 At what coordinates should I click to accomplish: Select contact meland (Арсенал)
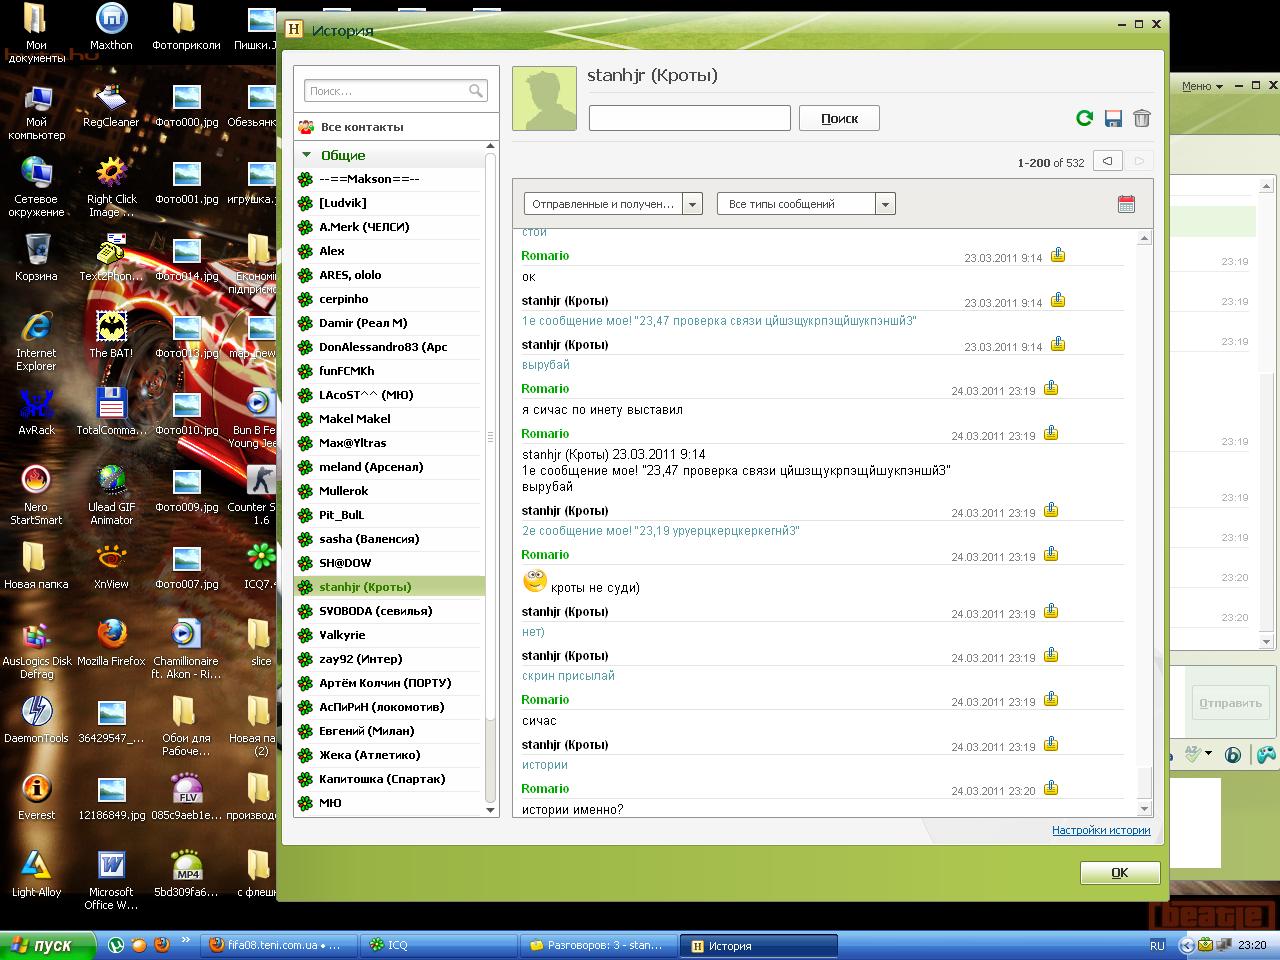click(x=390, y=467)
